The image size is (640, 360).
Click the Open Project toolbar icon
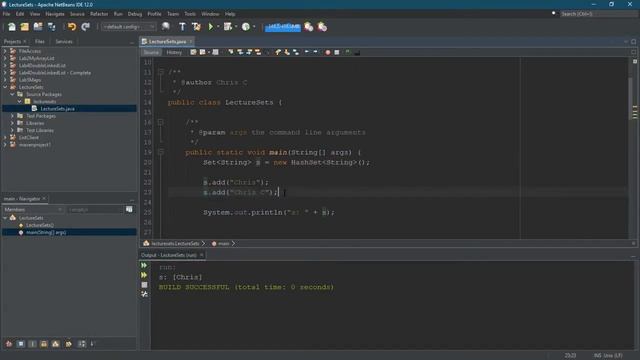click(x=38, y=27)
